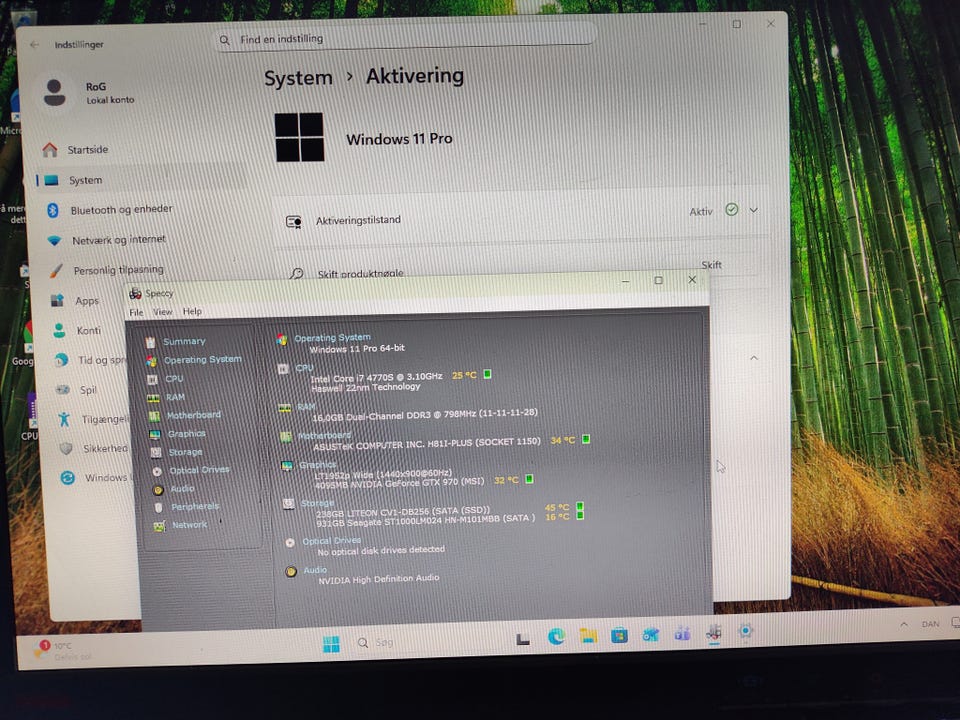Click 'NVIDIA High Definition Audio' text

[378, 579]
